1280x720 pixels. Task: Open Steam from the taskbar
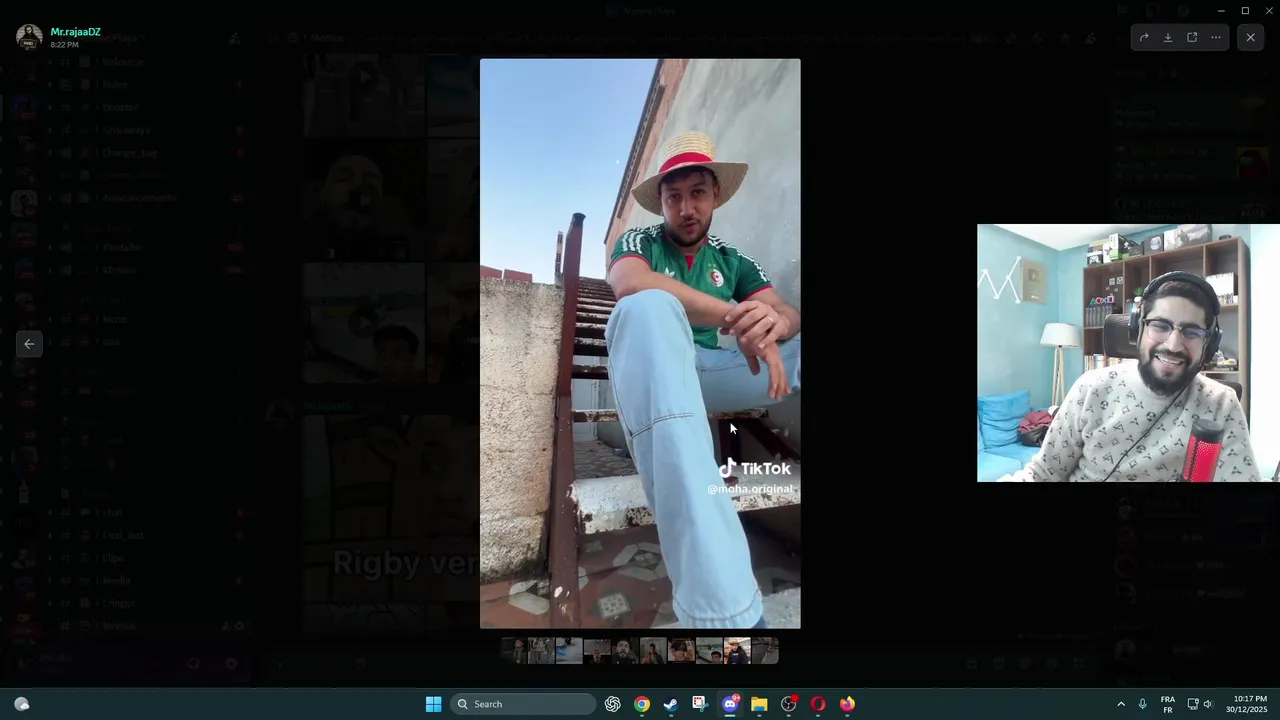(671, 704)
